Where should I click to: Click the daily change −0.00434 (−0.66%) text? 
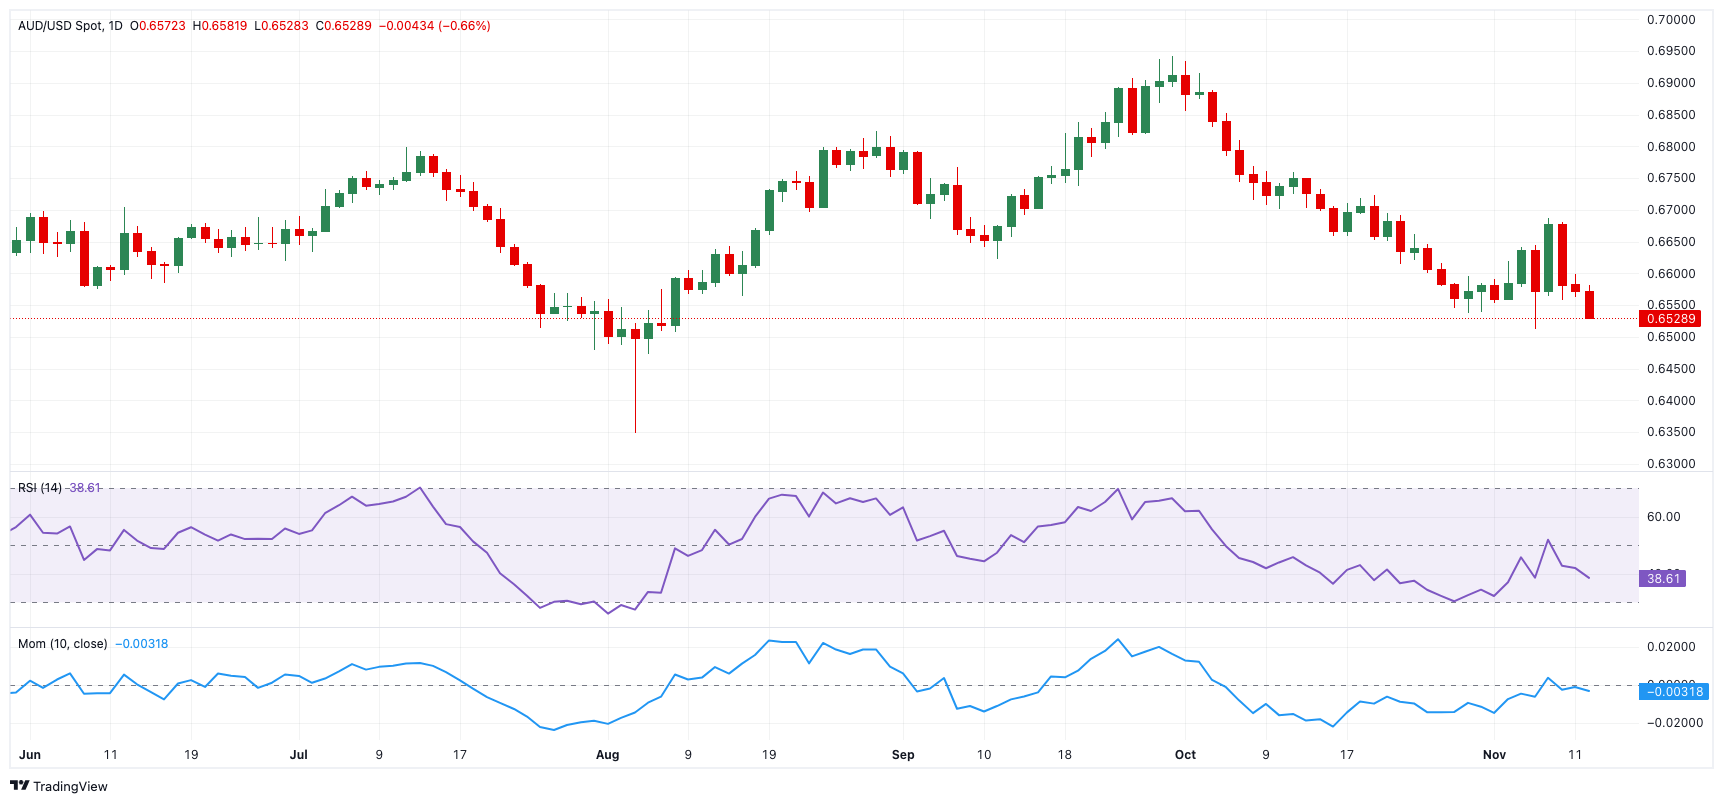click(x=434, y=26)
